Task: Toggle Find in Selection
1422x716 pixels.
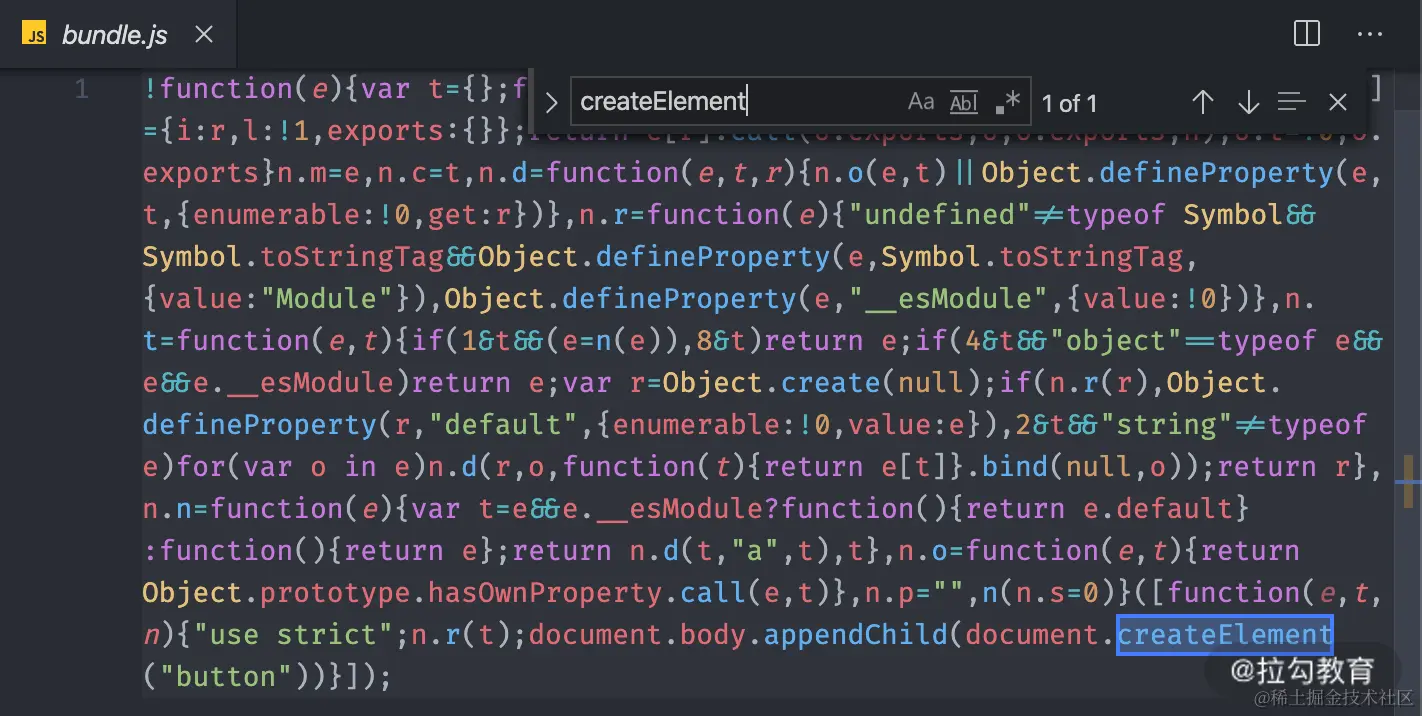Action: pos(1292,102)
